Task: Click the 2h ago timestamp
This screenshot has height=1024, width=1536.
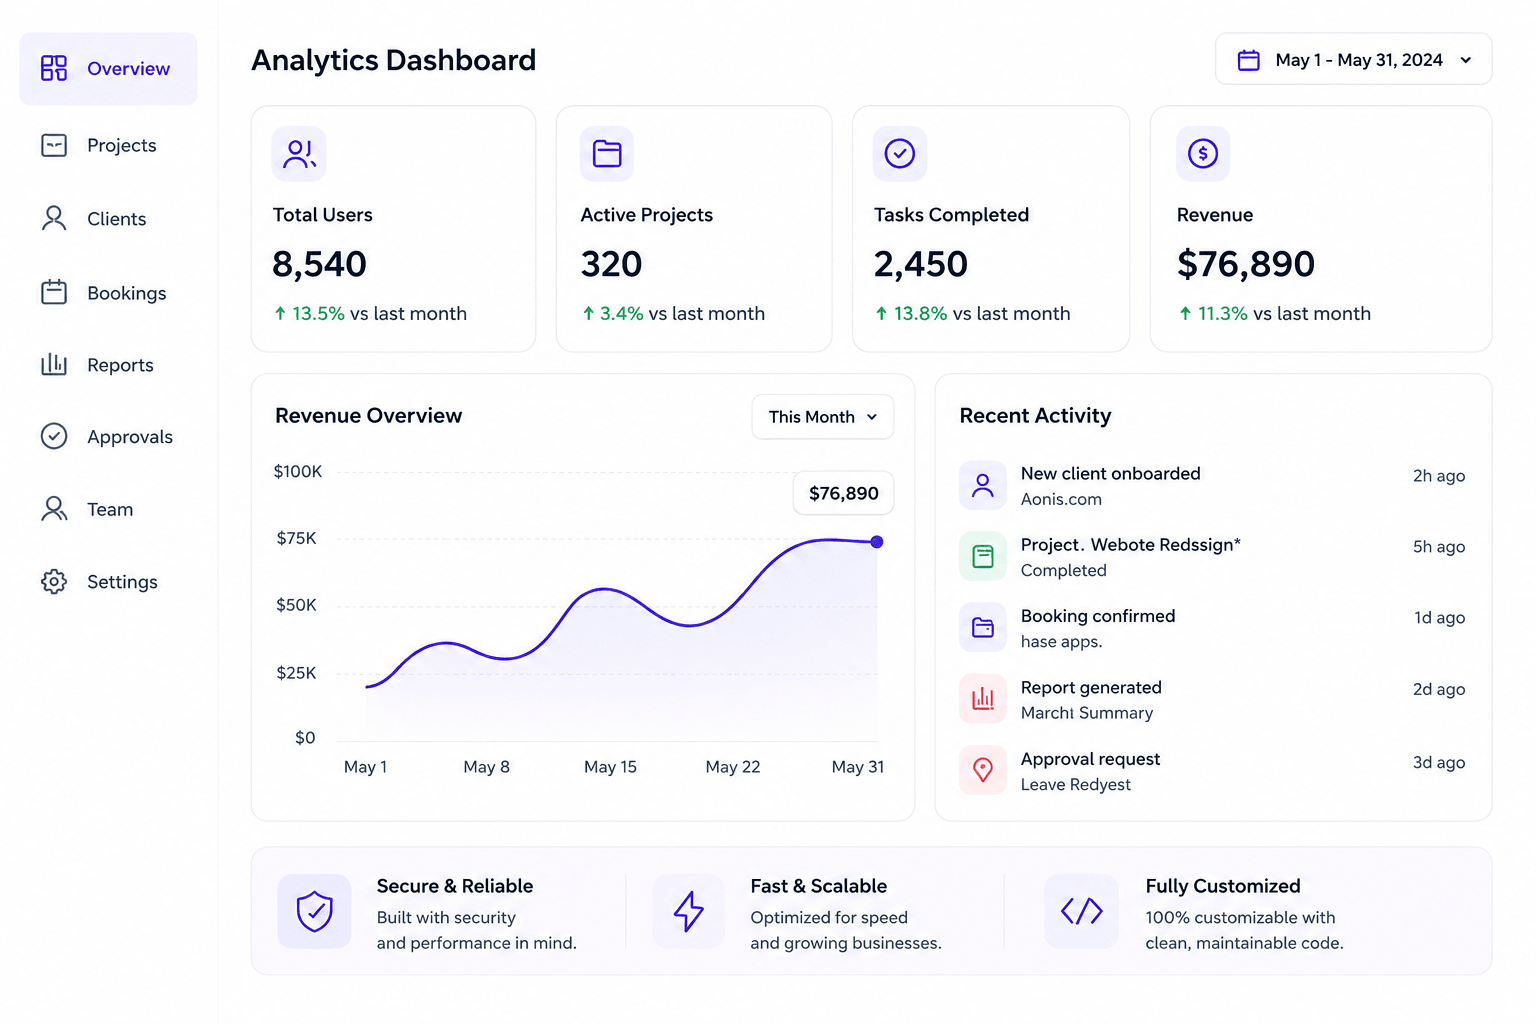Action: pyautogui.click(x=1438, y=476)
